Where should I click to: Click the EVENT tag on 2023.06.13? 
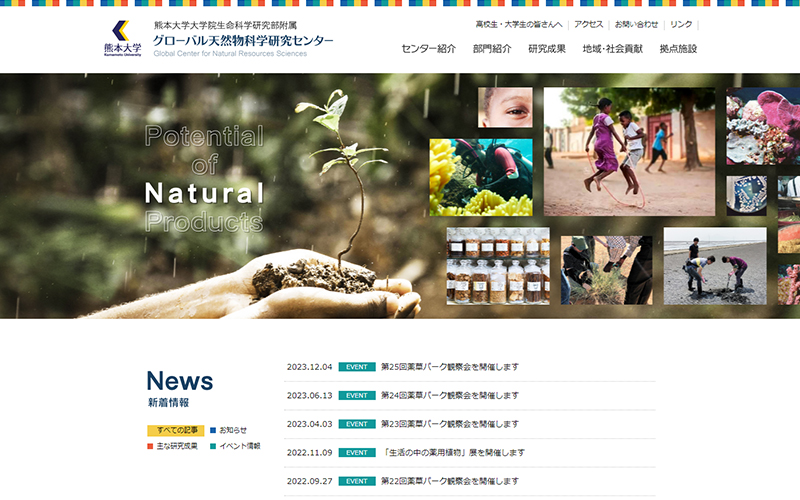(357, 395)
